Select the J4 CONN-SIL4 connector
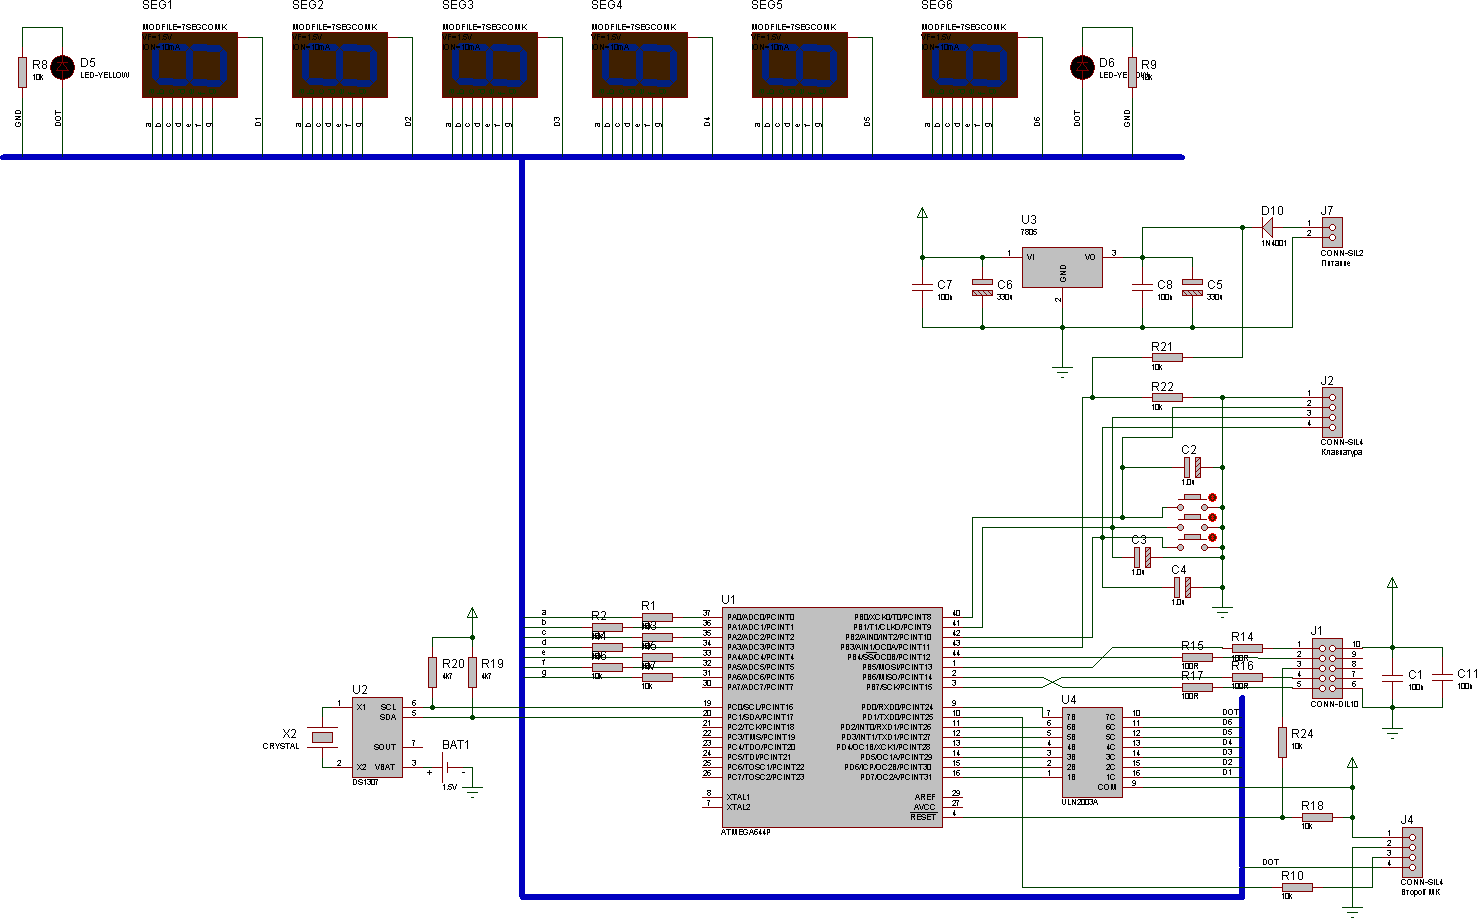The image size is (1477, 918). (1411, 850)
